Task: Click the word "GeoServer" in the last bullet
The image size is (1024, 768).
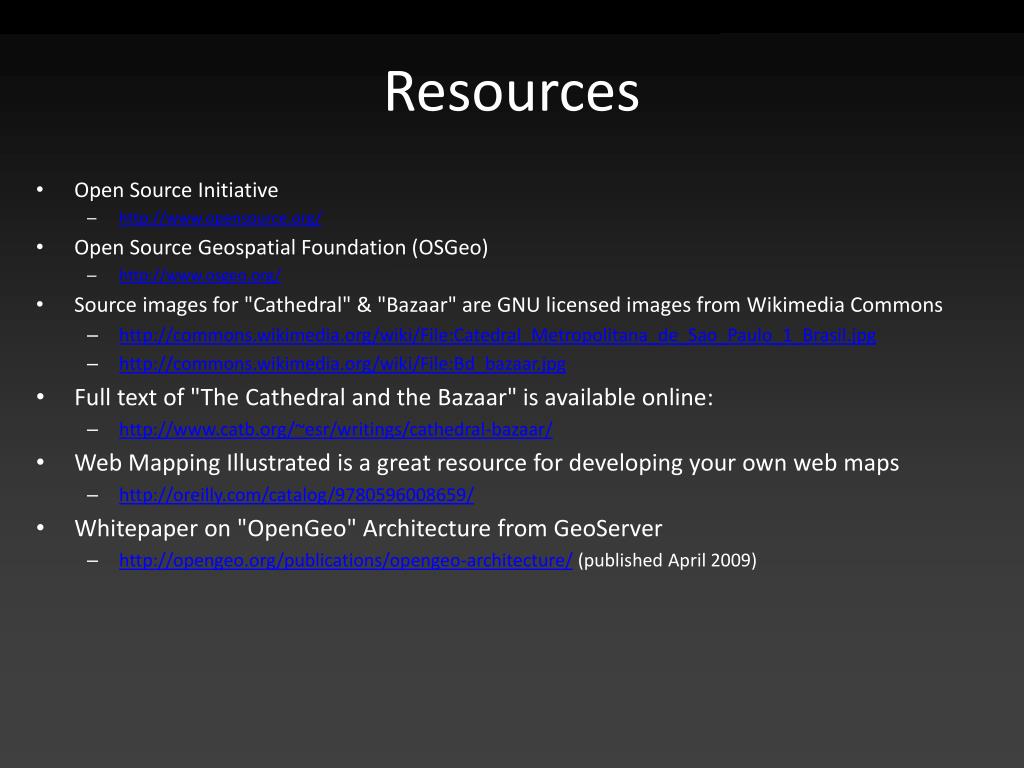Action: coord(608,528)
